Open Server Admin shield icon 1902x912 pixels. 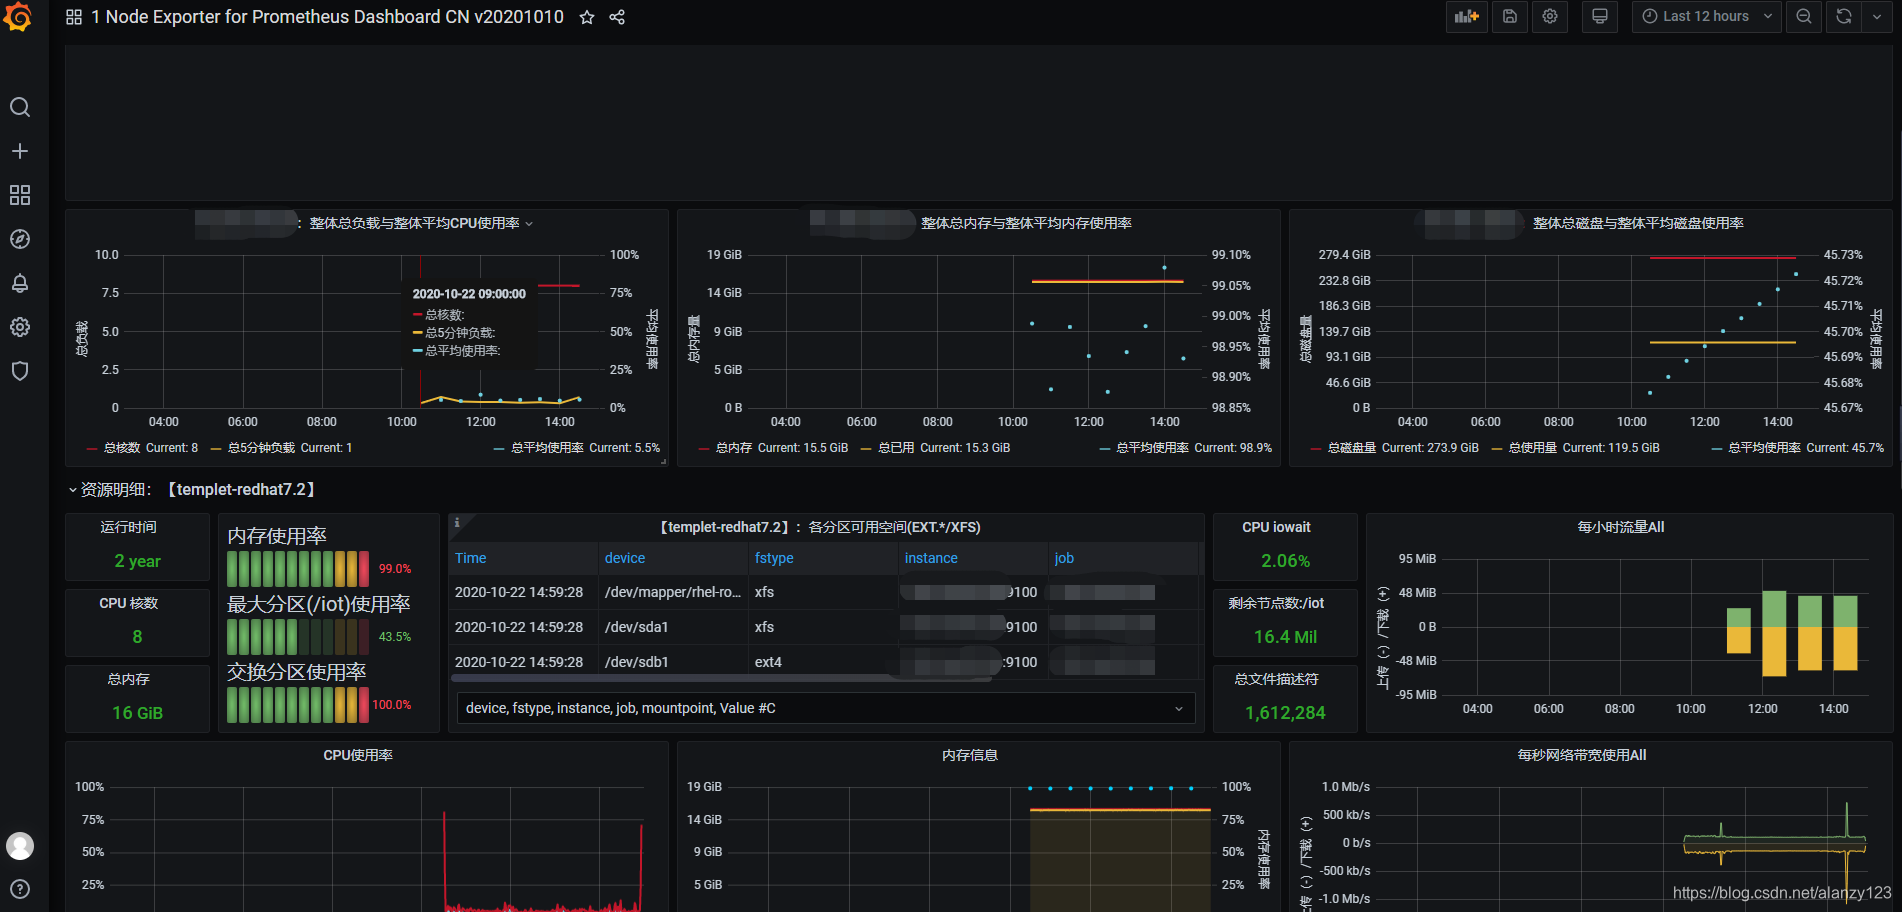coord(20,371)
